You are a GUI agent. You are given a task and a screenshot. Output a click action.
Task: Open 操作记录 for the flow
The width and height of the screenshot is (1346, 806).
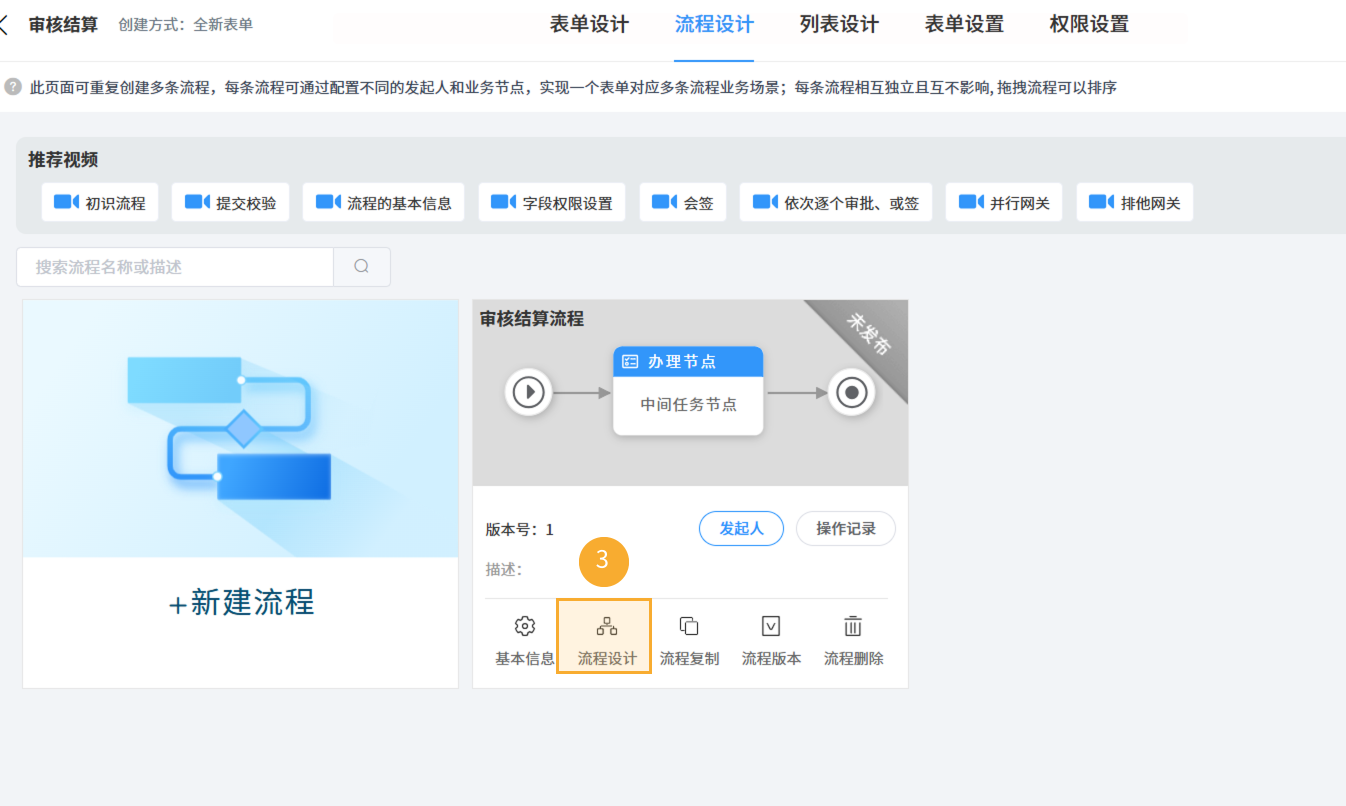(846, 529)
